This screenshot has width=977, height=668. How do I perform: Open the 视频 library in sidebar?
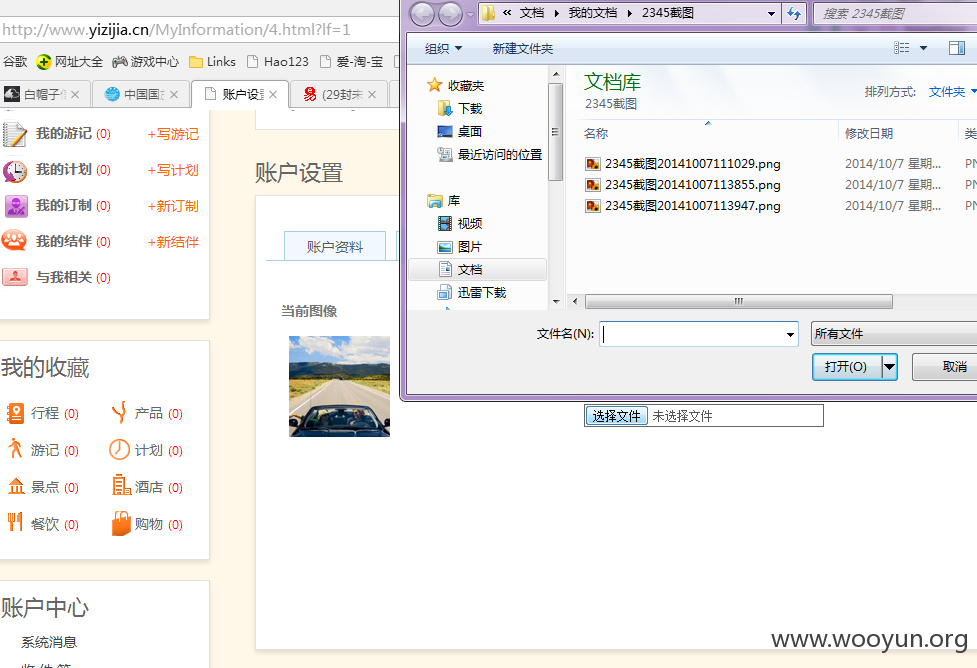(460, 223)
